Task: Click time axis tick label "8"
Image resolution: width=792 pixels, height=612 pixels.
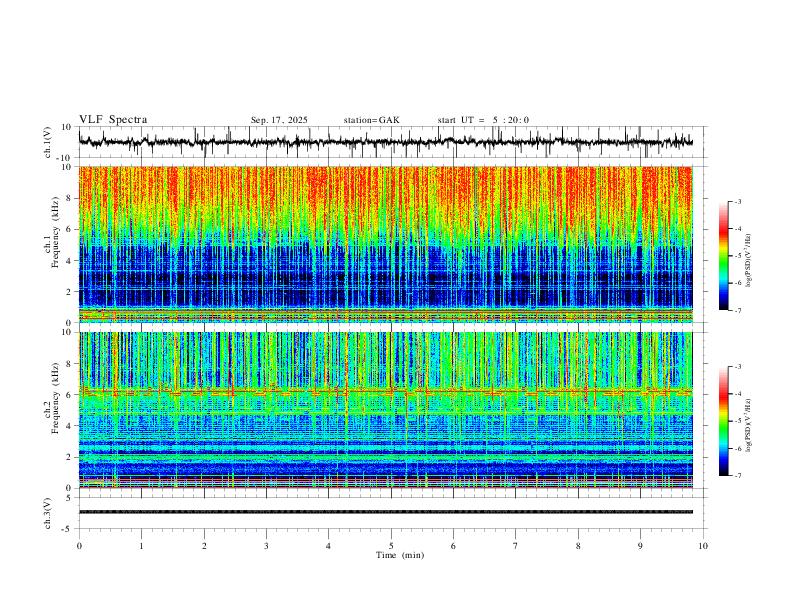Action: pos(578,546)
